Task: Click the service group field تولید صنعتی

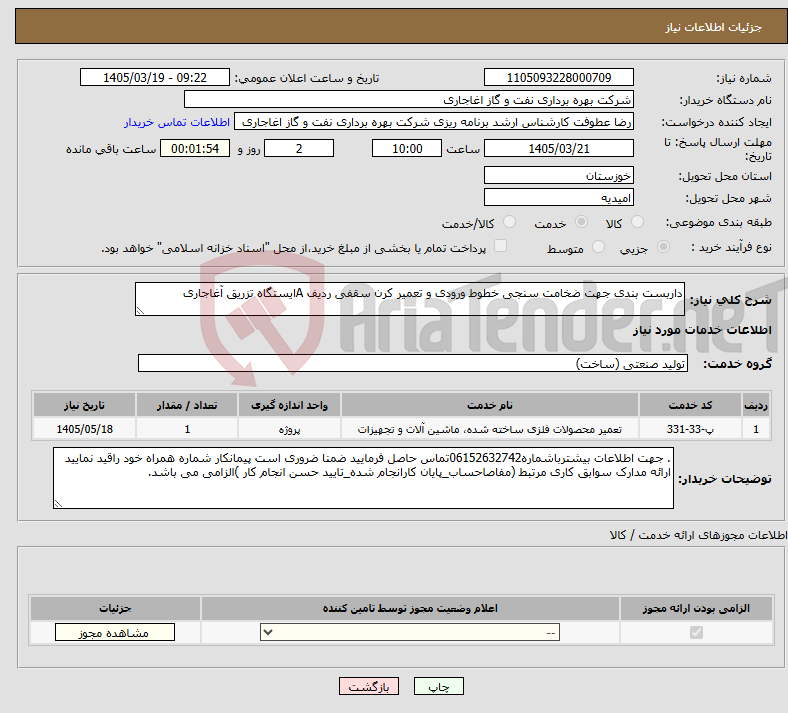Action: click(x=413, y=363)
